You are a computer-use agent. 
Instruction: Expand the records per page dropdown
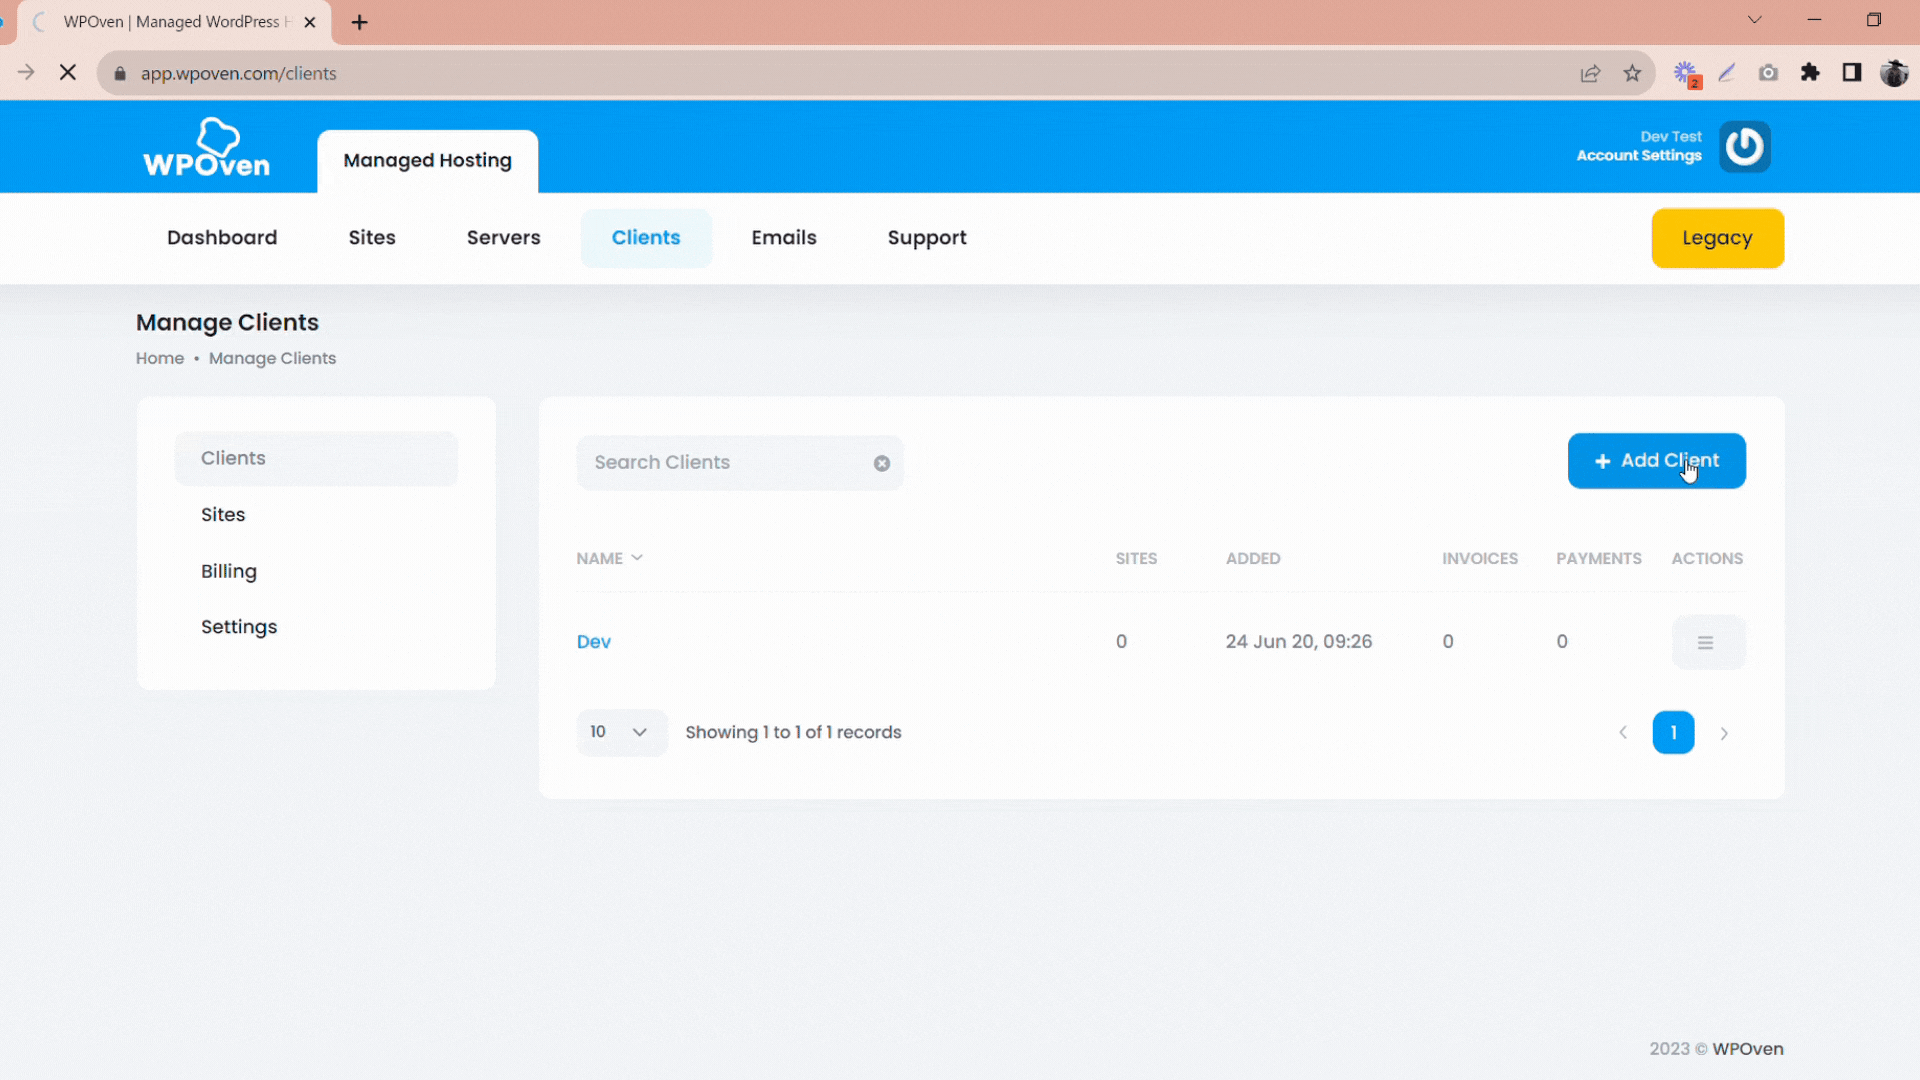coord(616,732)
